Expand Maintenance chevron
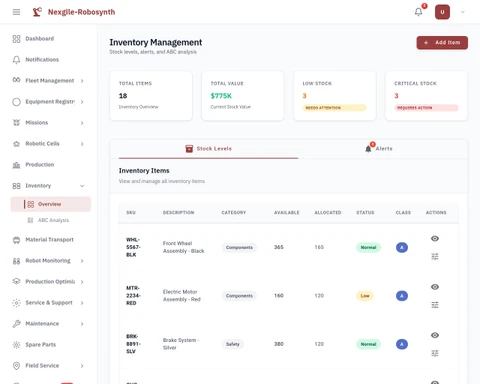 tap(82, 324)
